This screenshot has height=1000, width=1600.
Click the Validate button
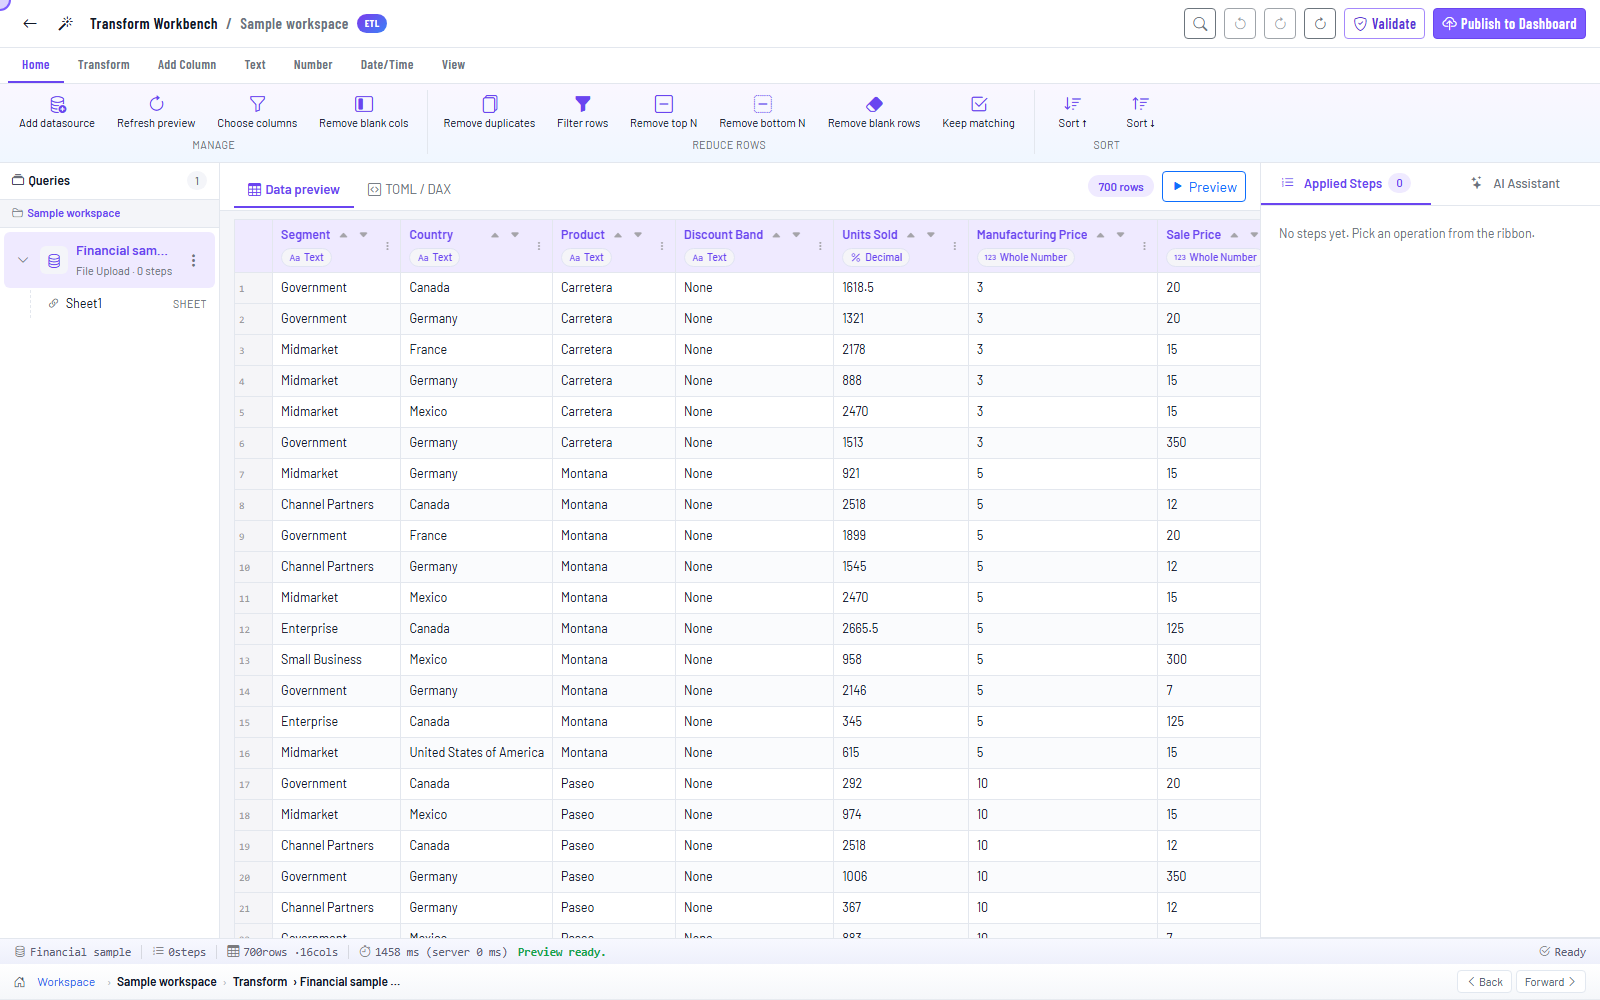[x=1385, y=24]
